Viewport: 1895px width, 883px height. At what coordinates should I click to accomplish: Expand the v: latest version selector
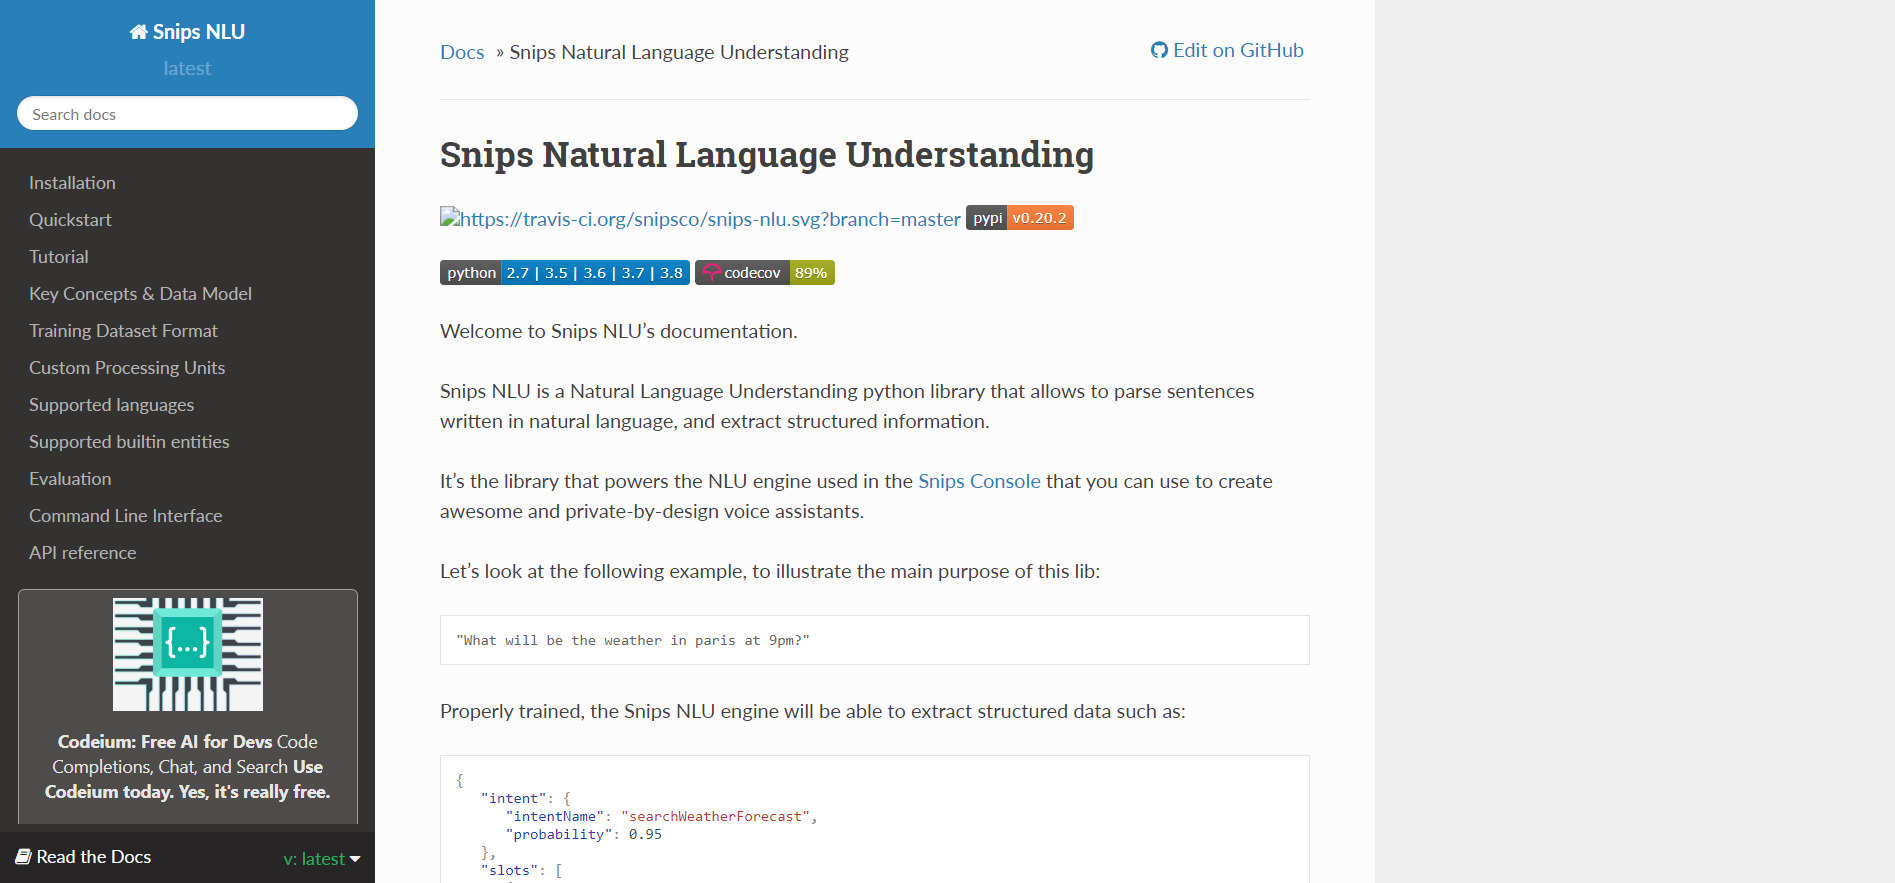pyautogui.click(x=322, y=859)
